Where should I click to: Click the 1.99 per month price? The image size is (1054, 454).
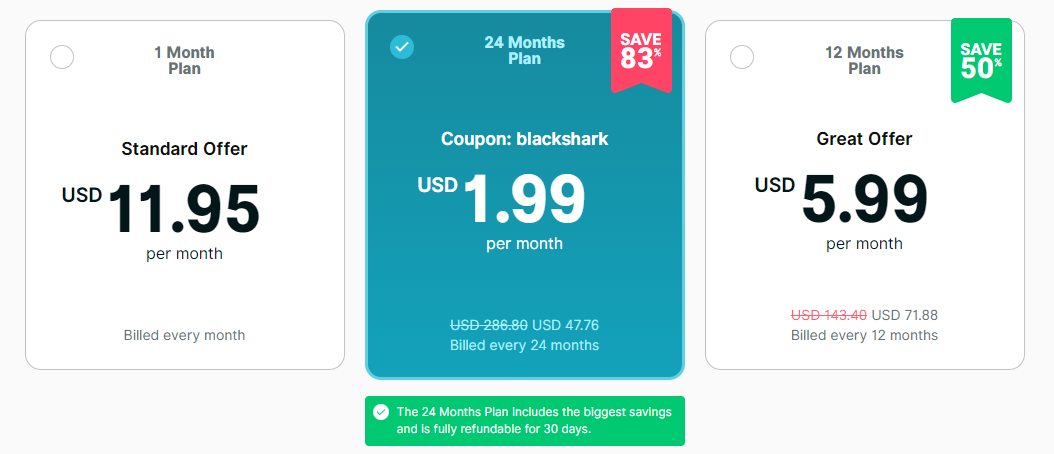point(525,198)
